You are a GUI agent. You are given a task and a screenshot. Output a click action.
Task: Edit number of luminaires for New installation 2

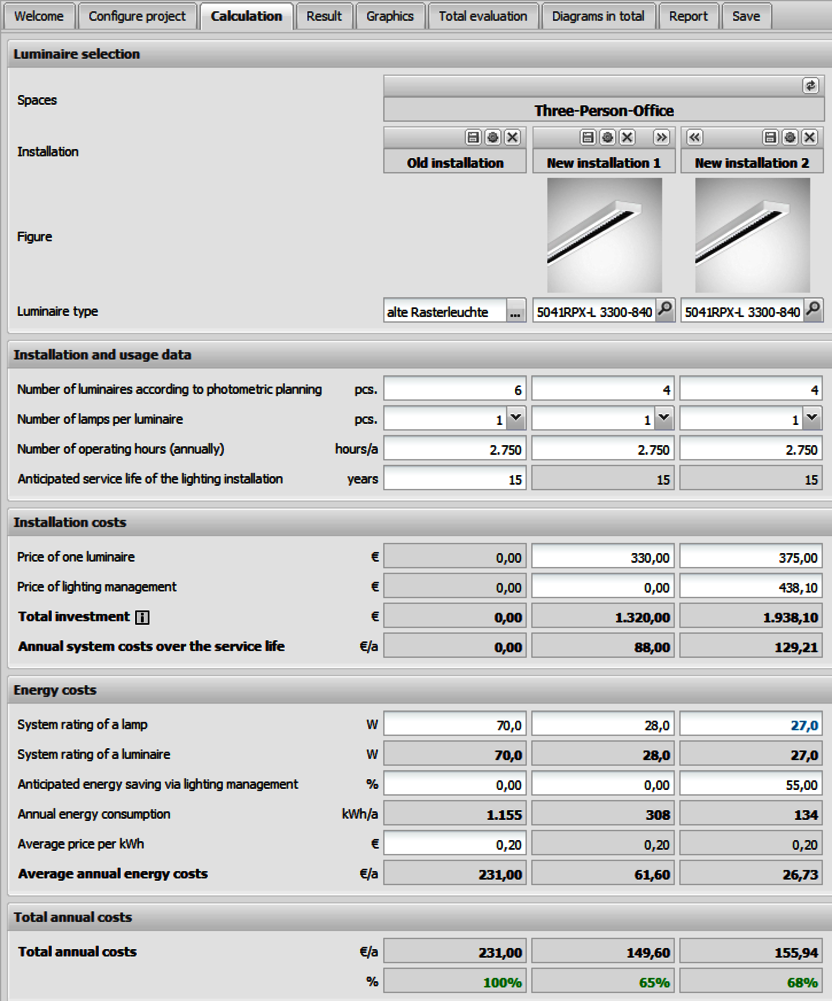point(751,389)
